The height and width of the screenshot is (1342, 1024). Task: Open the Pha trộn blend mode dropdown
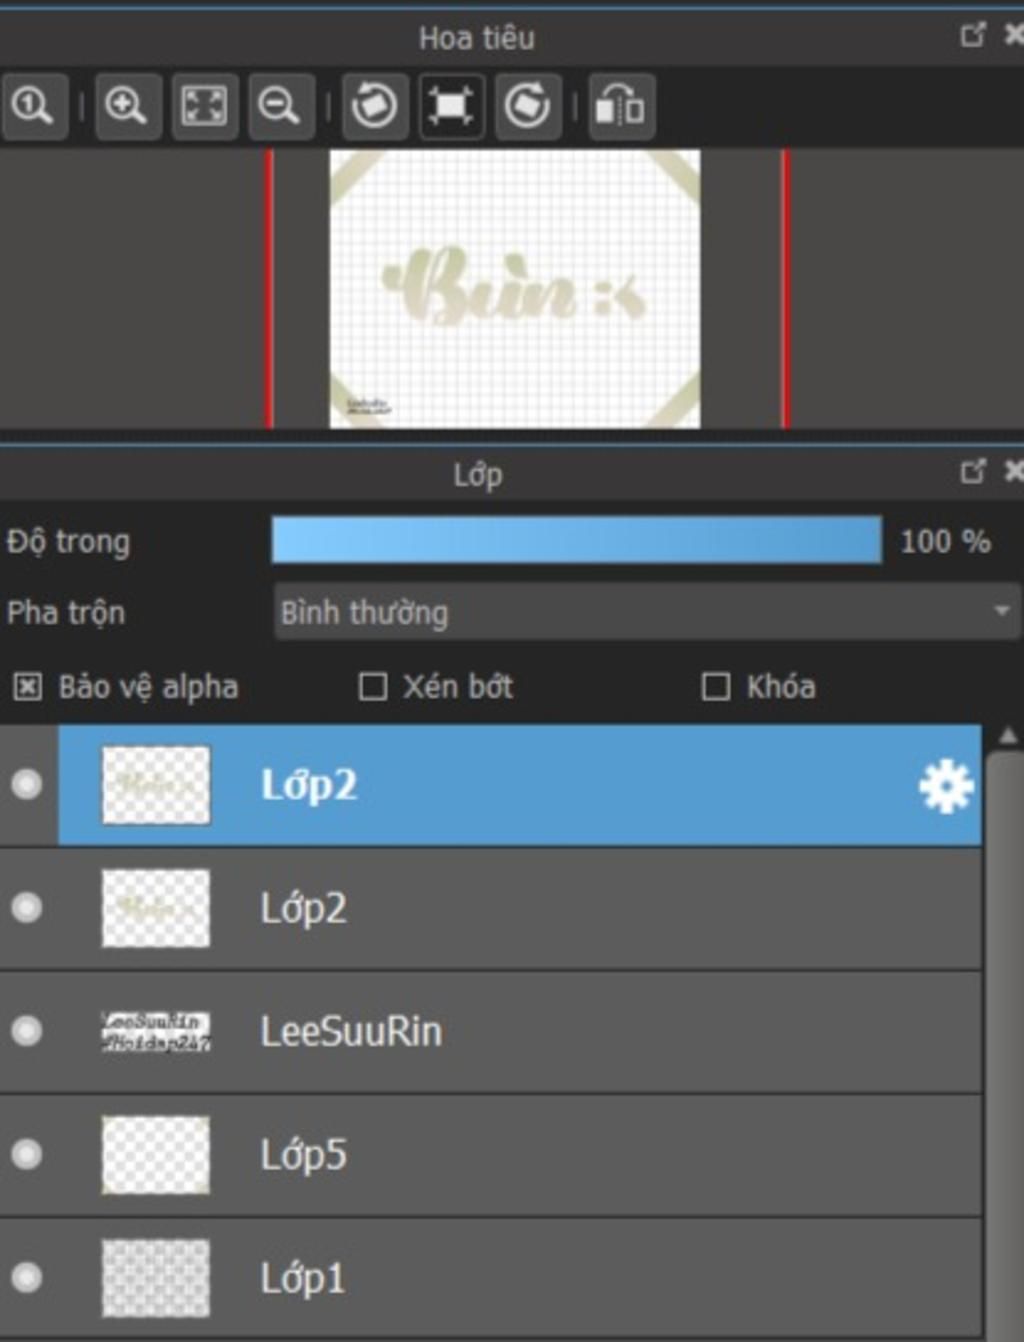[x=647, y=612]
